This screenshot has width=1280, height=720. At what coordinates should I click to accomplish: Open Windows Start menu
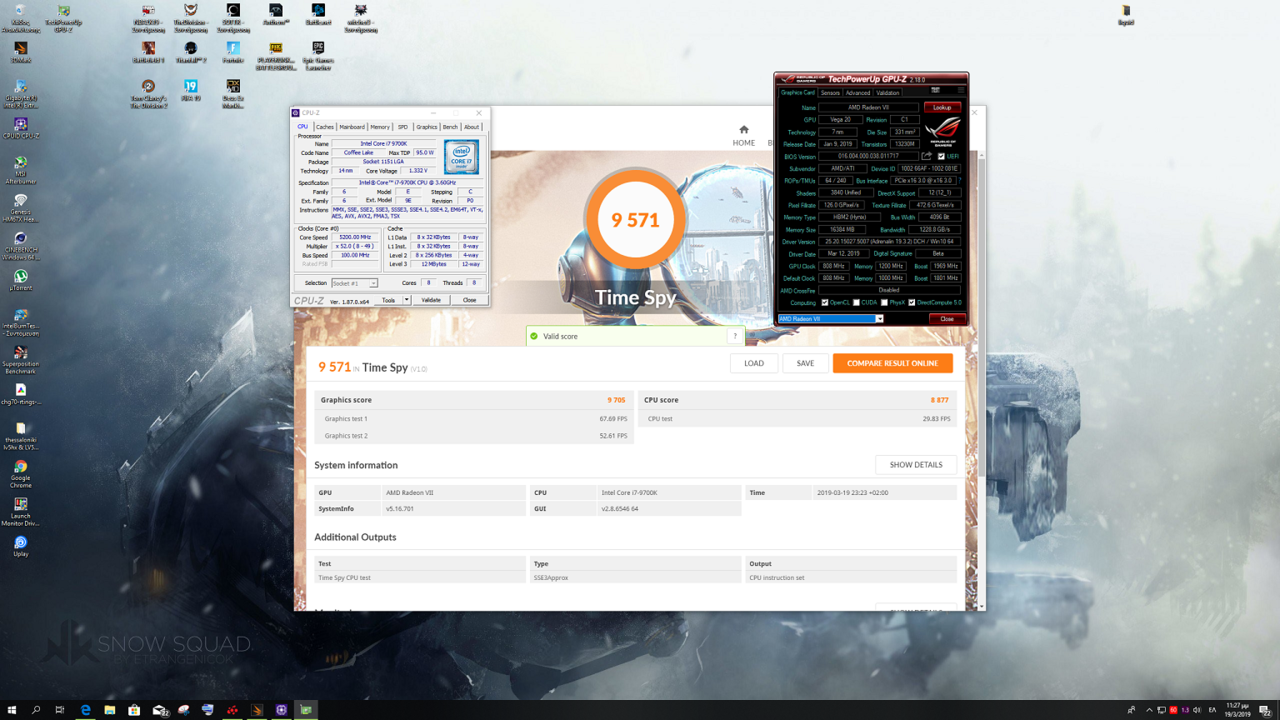pos(12,710)
